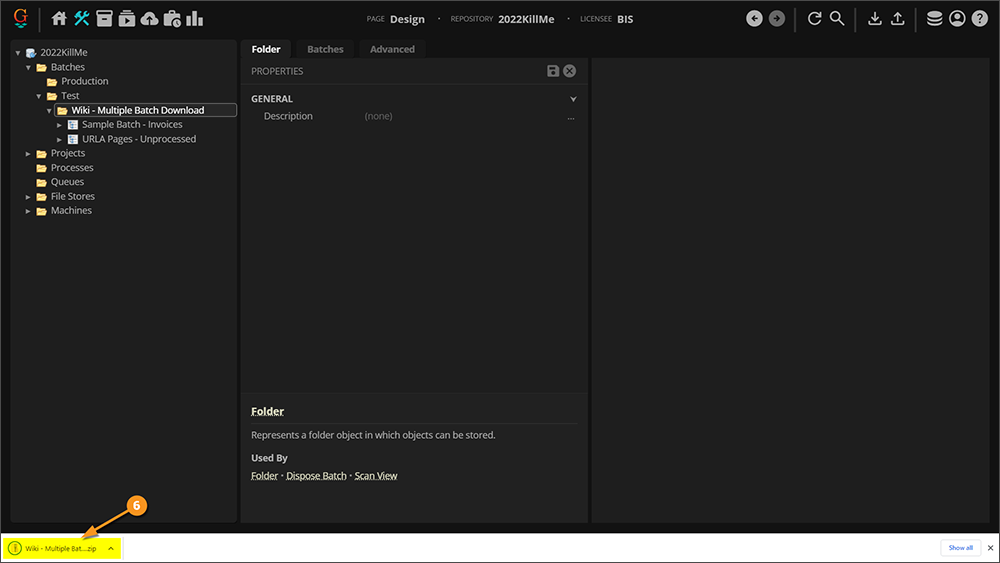1000x563 pixels.
Task: Navigate back with the left arrow icon
Action: pyautogui.click(x=754, y=18)
